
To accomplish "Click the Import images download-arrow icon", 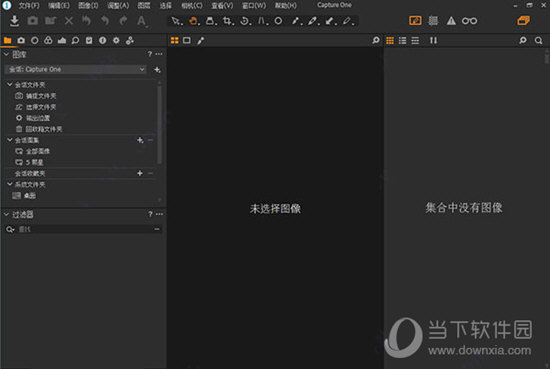I will [x=14, y=21].
